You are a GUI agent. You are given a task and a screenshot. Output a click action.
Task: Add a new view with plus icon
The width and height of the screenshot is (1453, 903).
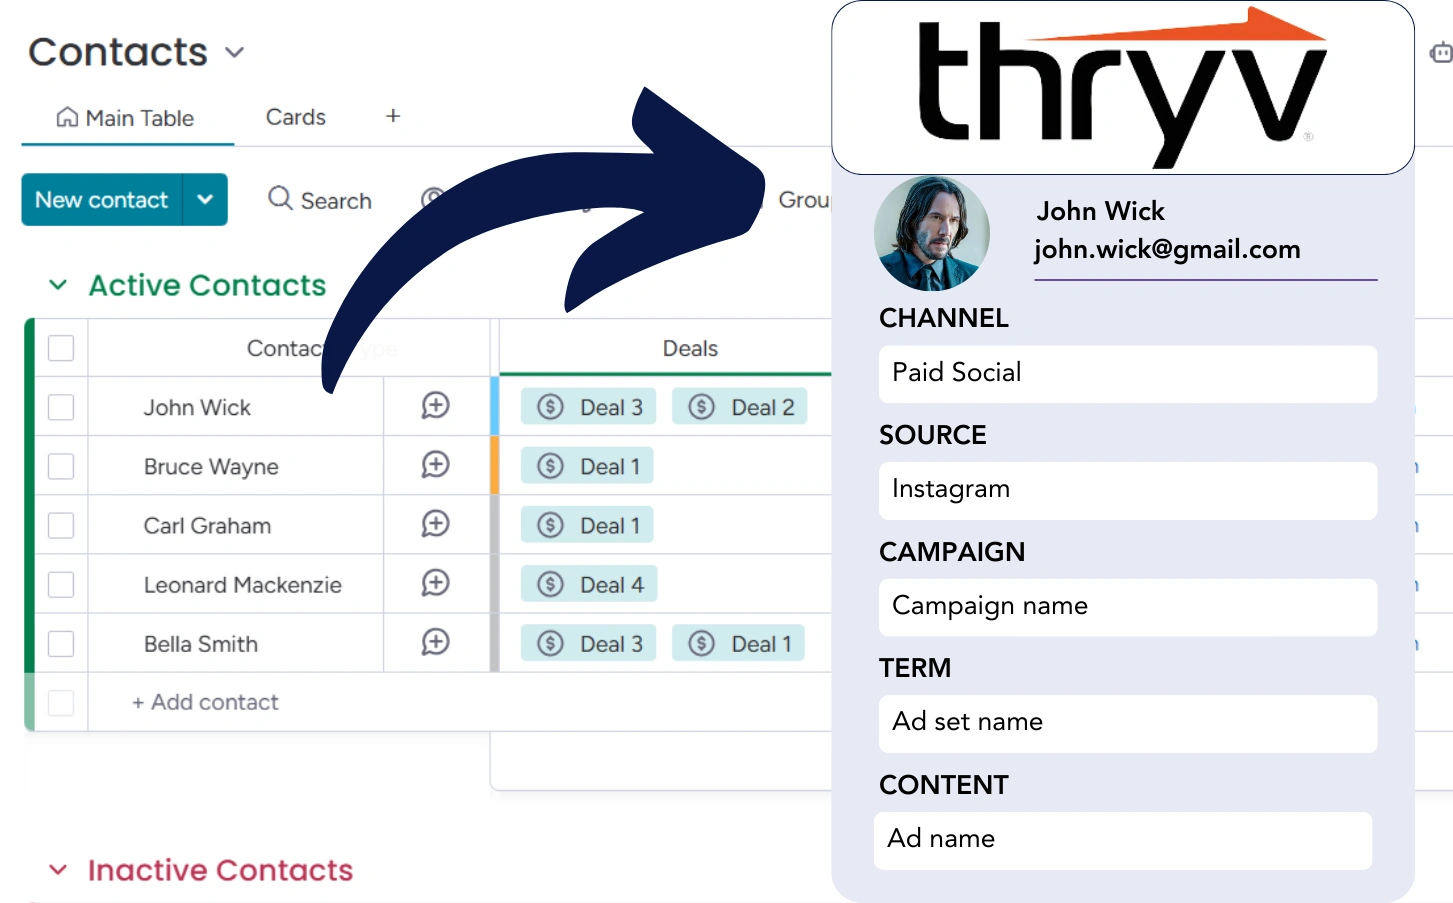pos(393,116)
